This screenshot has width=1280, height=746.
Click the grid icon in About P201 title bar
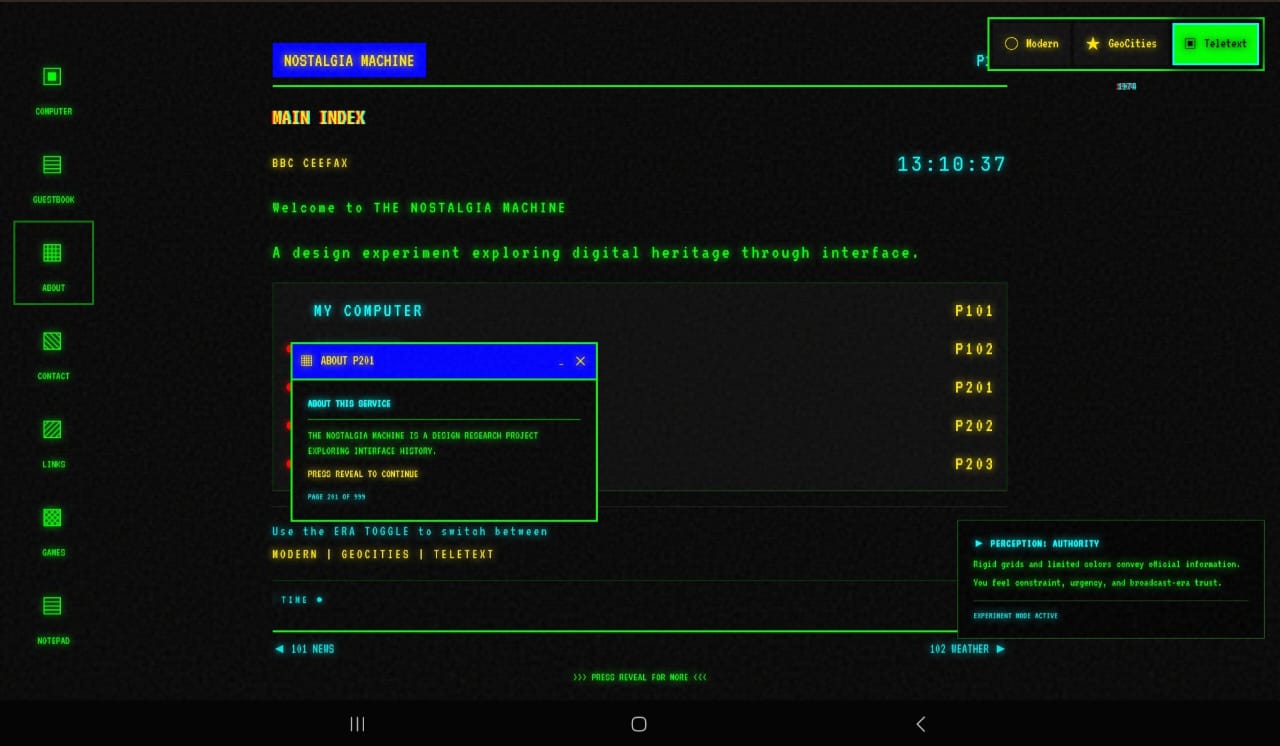(x=307, y=361)
